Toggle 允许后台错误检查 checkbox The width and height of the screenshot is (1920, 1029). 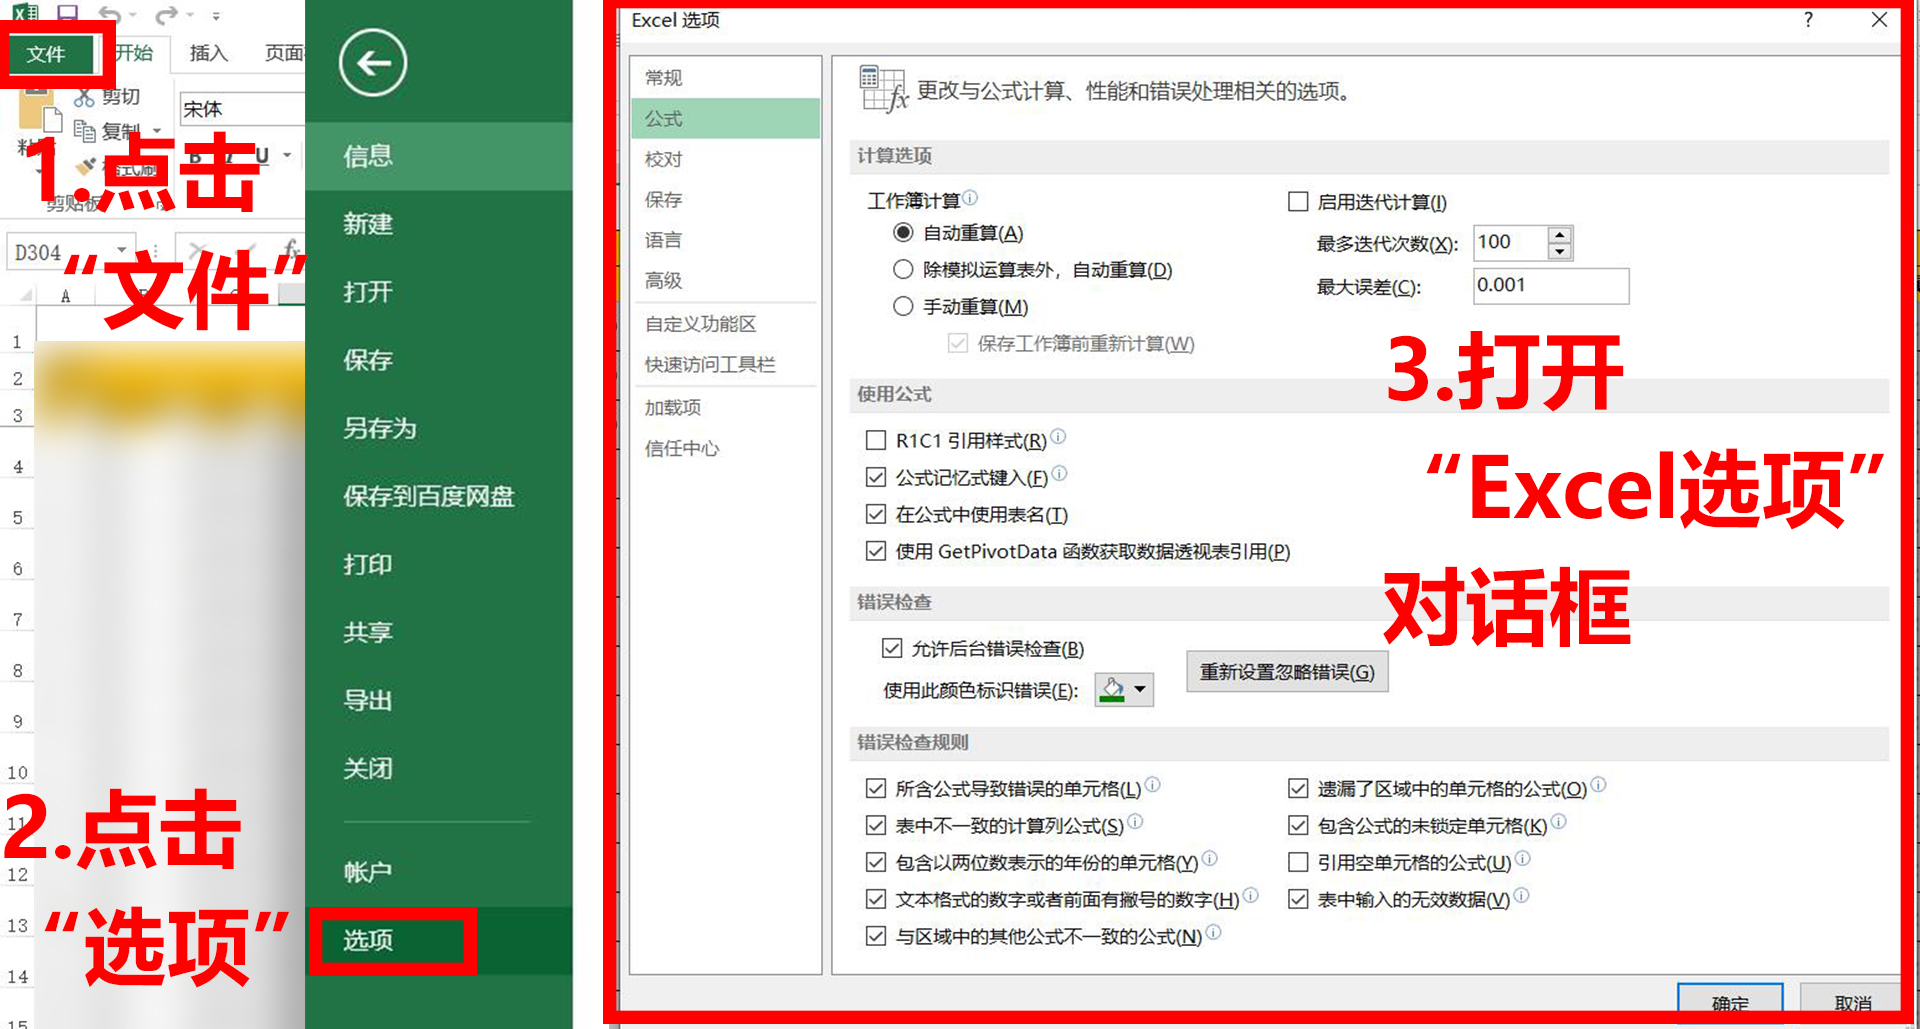pos(892,648)
